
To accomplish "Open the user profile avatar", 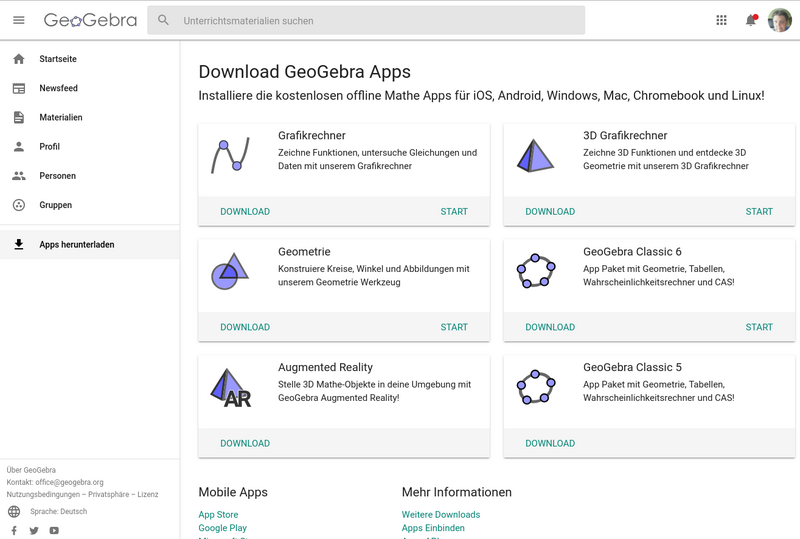I will (x=780, y=20).
